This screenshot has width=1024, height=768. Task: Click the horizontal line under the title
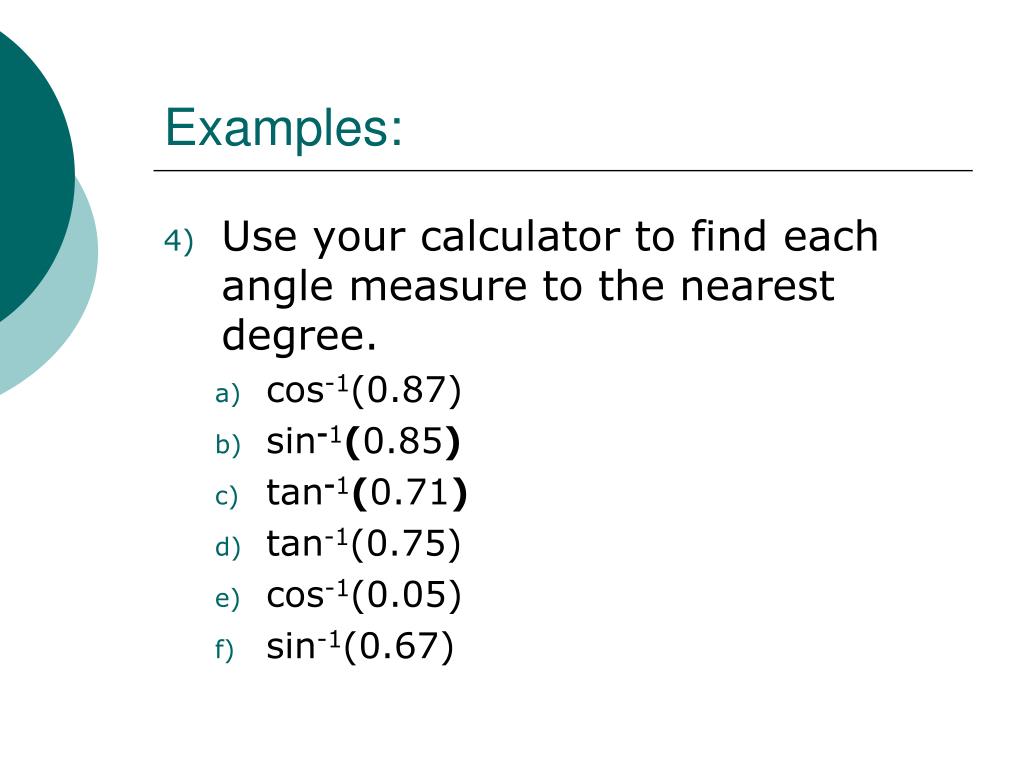coord(563,170)
